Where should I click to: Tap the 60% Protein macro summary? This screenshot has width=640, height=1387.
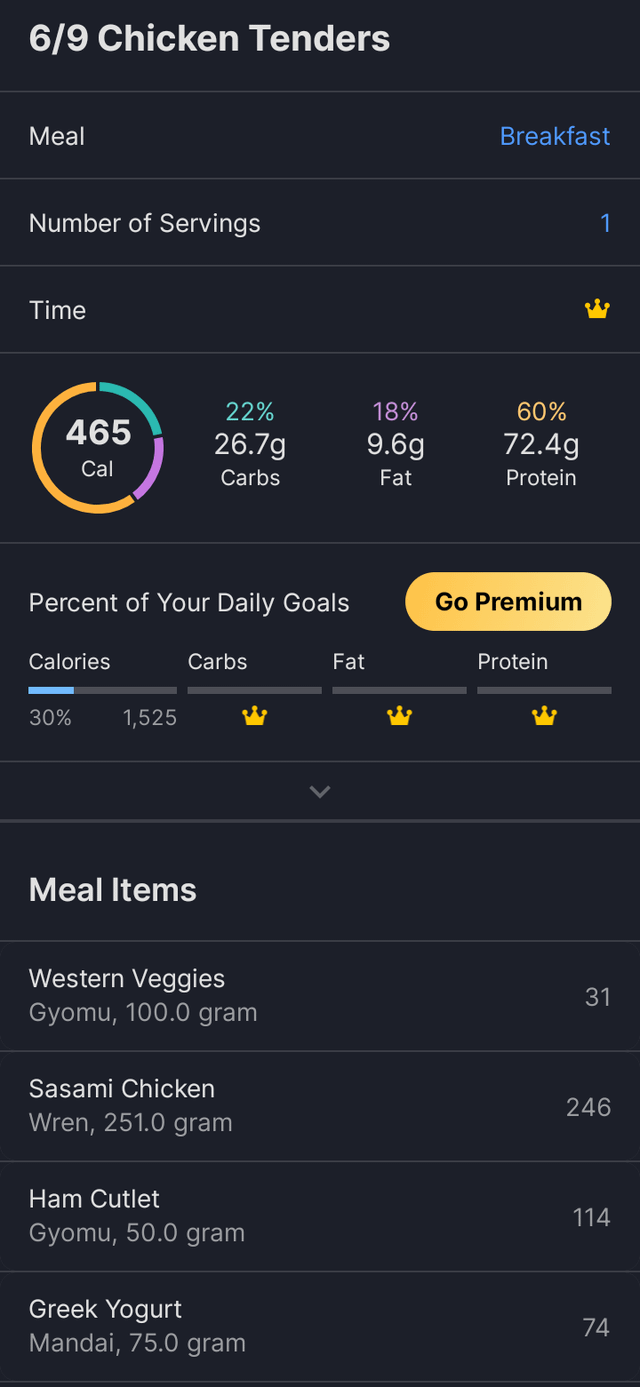click(x=541, y=445)
